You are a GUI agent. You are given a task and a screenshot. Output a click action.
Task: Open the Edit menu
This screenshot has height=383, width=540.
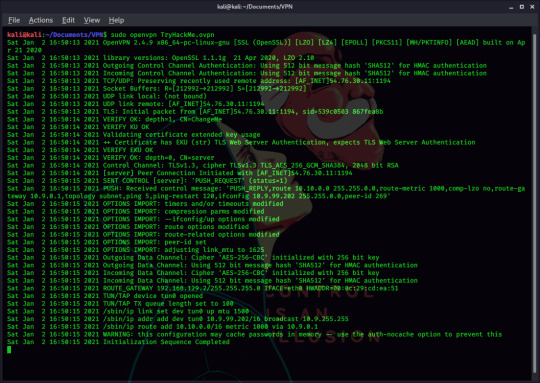(x=68, y=20)
